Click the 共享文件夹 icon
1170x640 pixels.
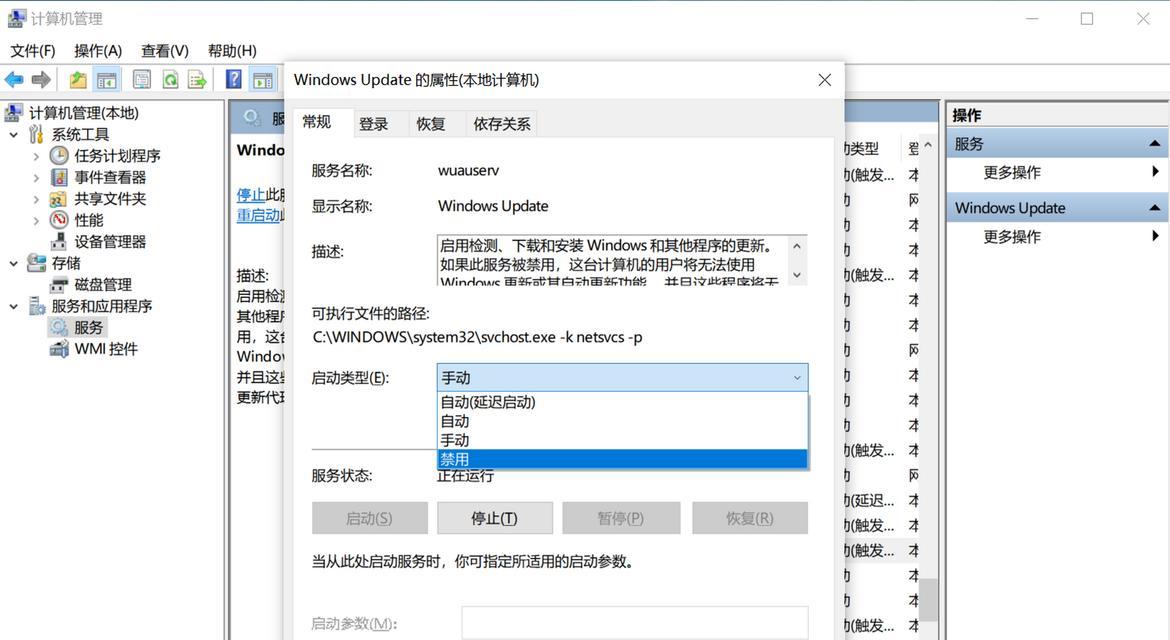(59, 198)
